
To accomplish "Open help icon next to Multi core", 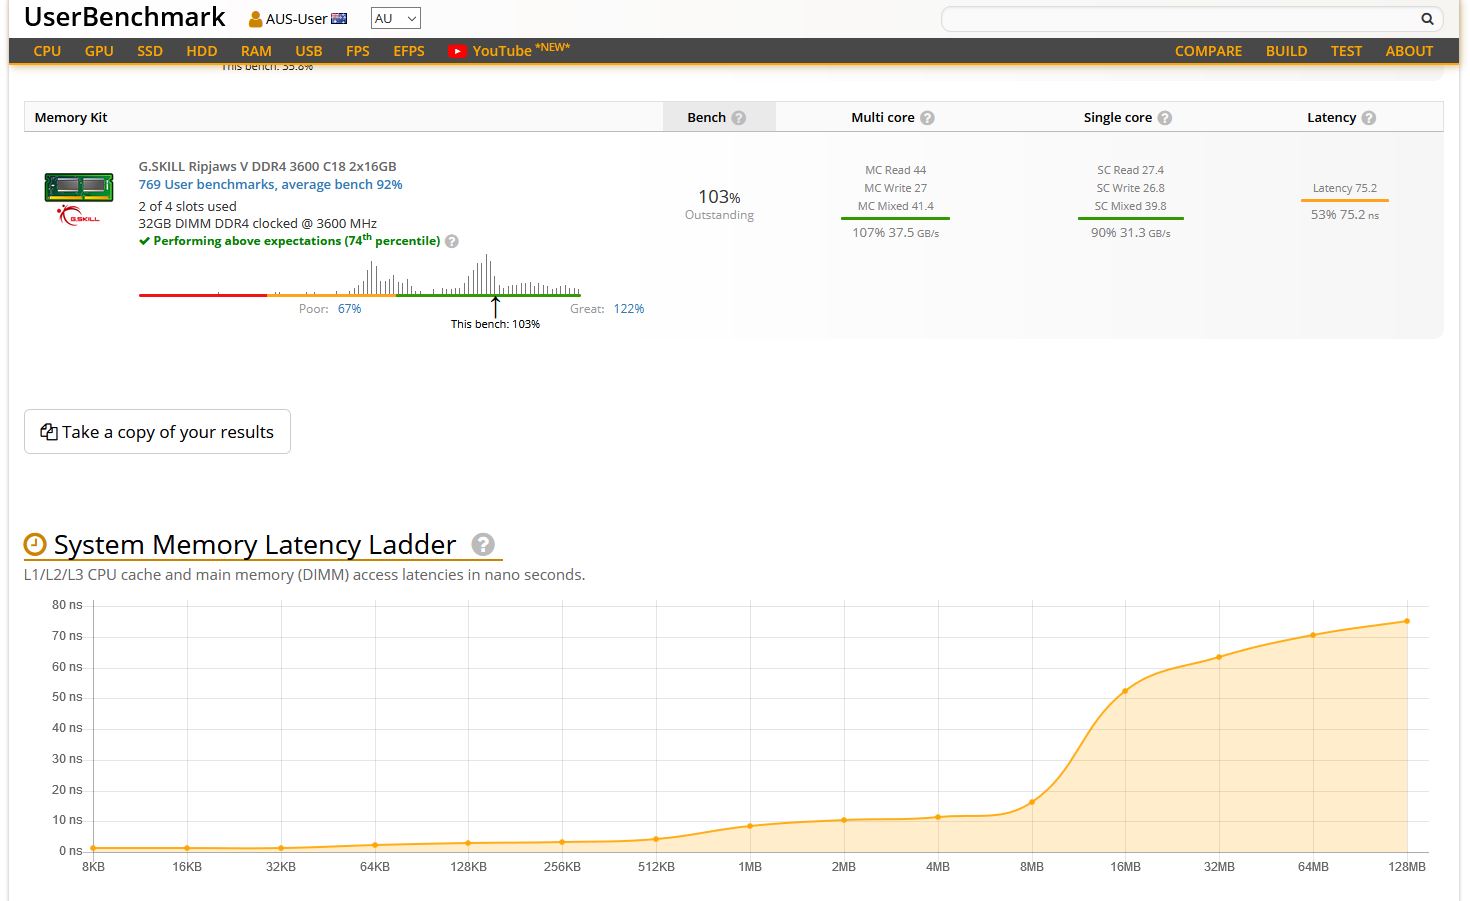I will [927, 118].
